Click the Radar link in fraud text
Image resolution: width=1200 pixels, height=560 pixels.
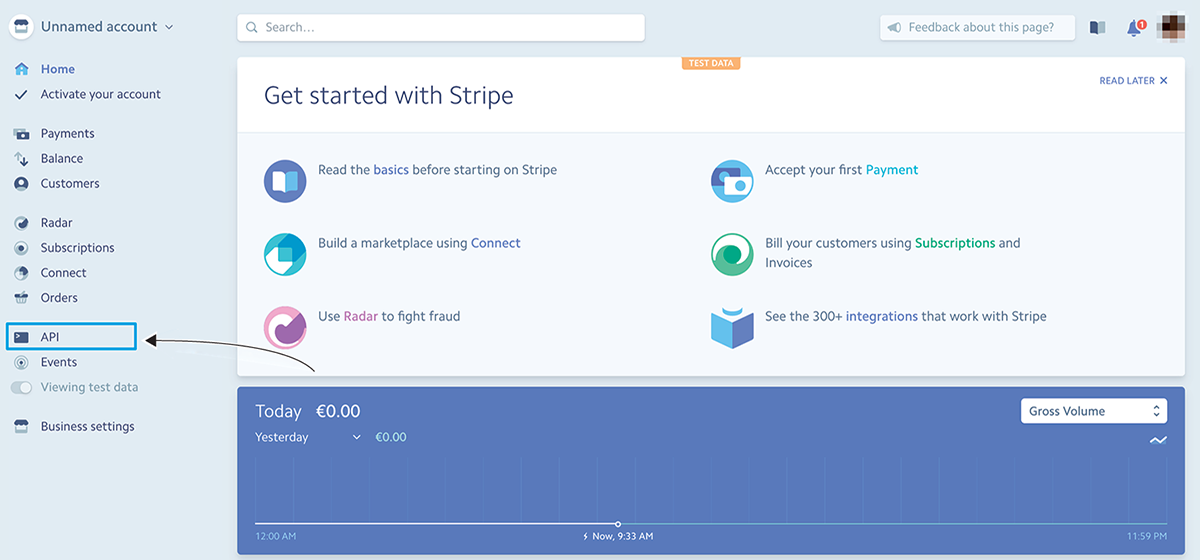[360, 316]
